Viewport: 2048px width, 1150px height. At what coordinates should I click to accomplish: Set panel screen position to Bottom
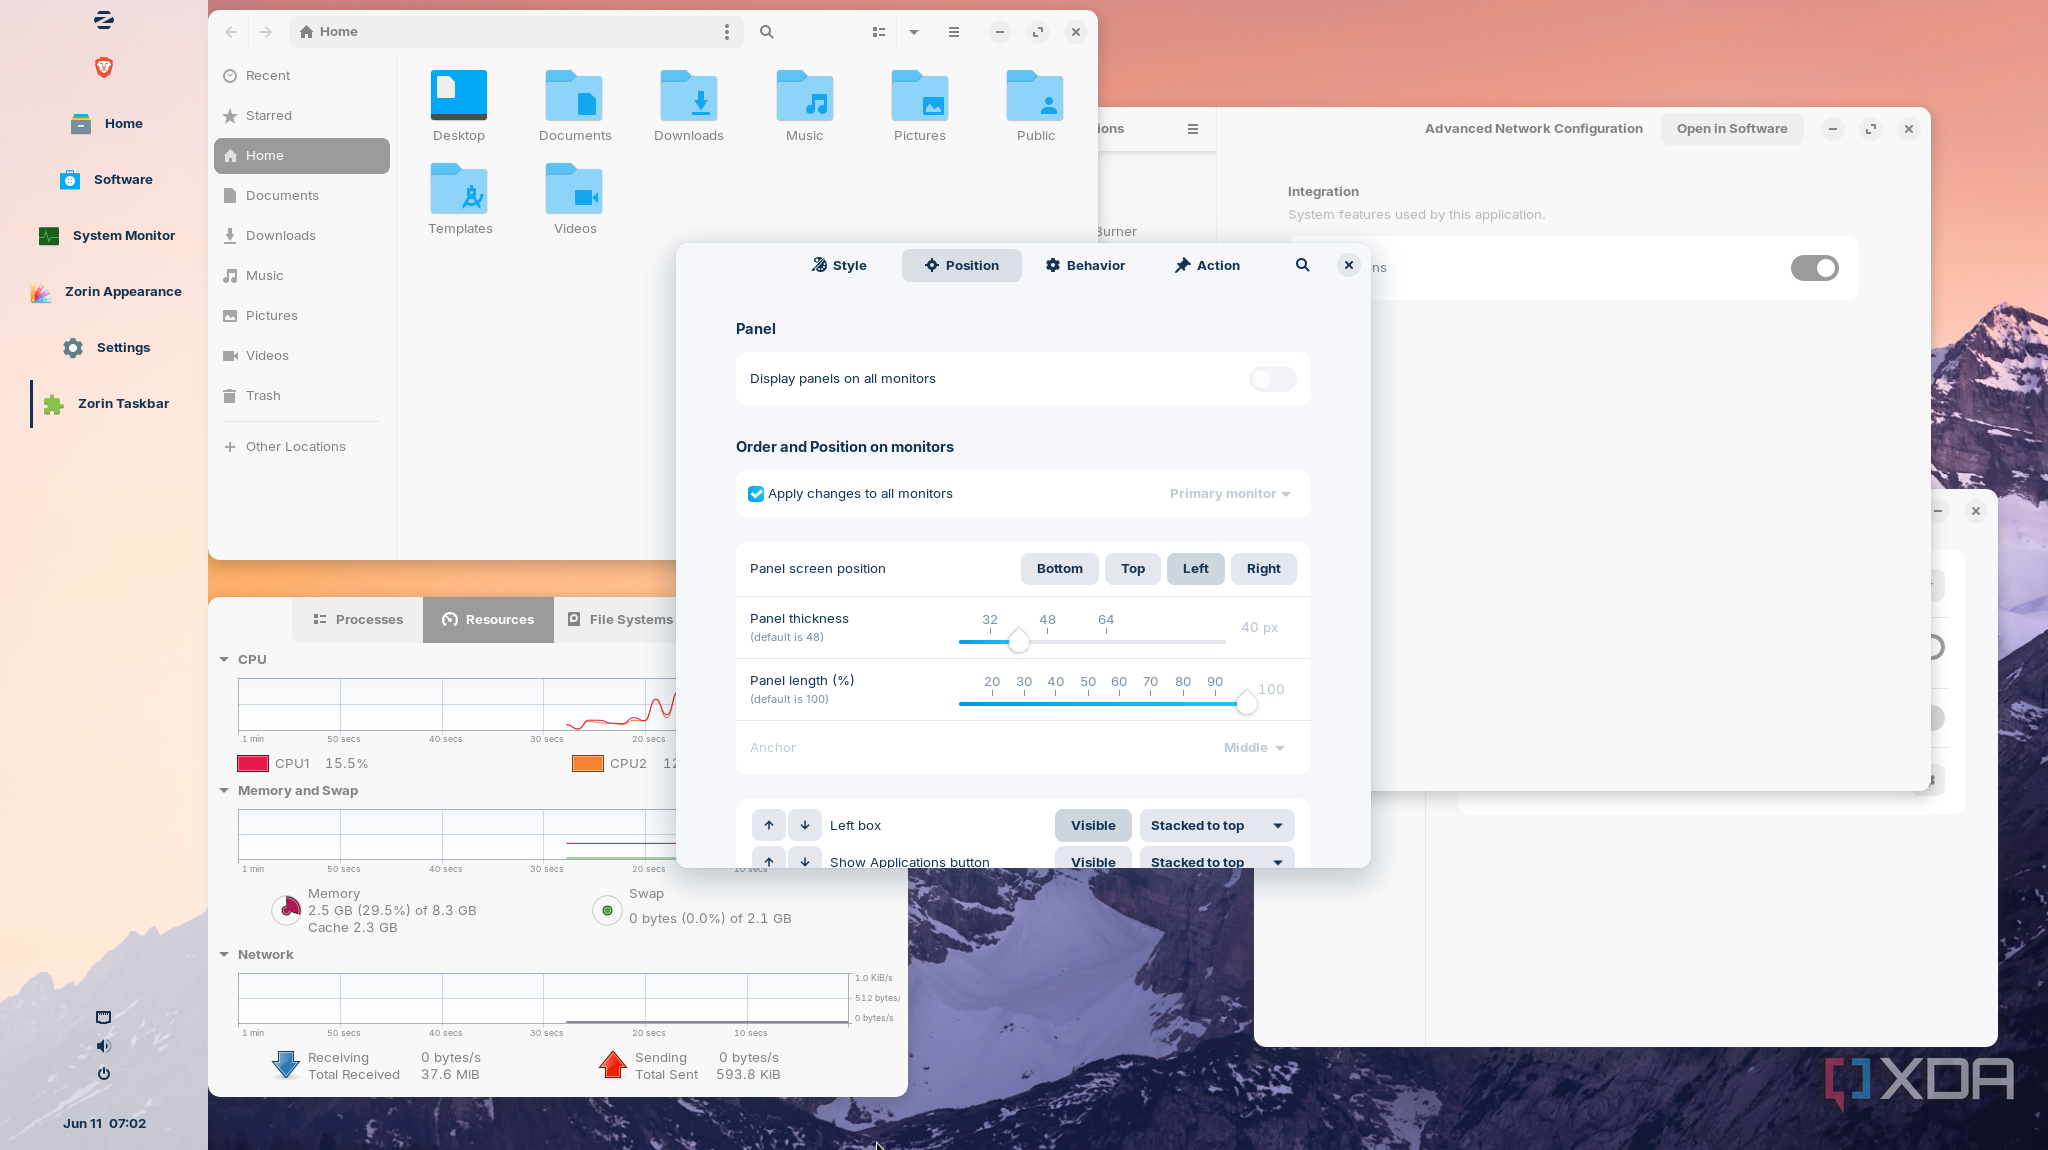[x=1059, y=569]
